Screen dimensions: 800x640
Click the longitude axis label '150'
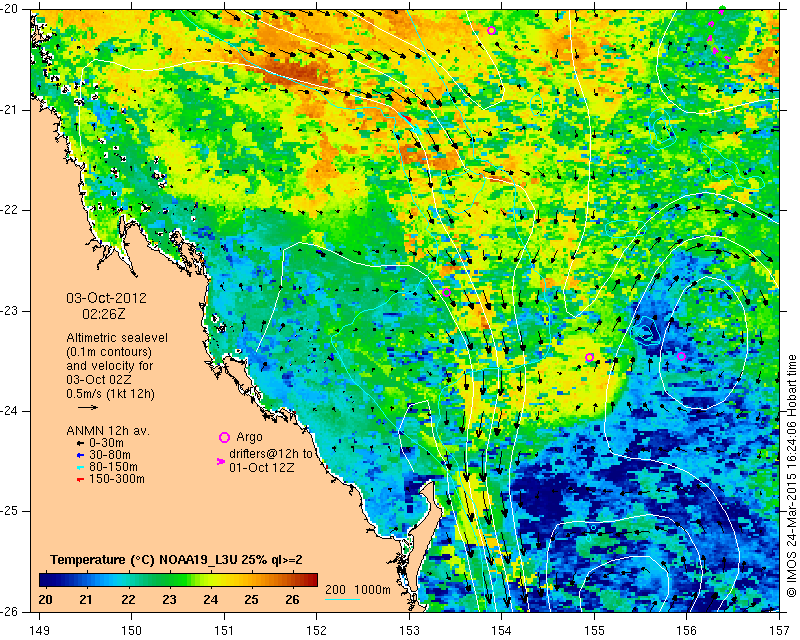(x=132, y=631)
